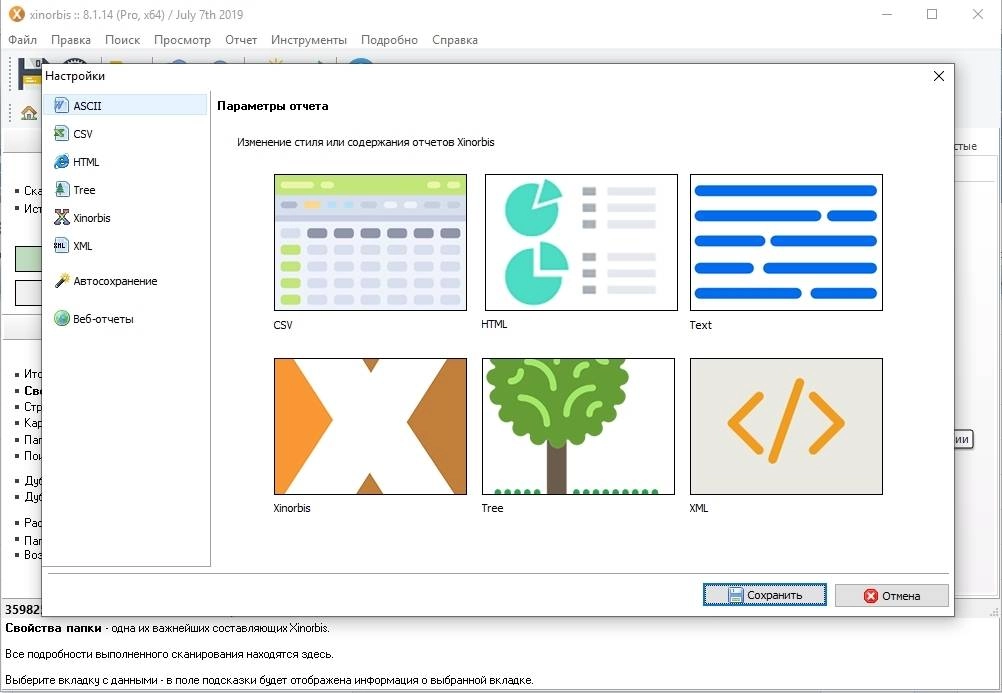The width and height of the screenshot is (1002, 693).
Task: Click the Веб-отчеты globe icon
Action: [x=61, y=318]
